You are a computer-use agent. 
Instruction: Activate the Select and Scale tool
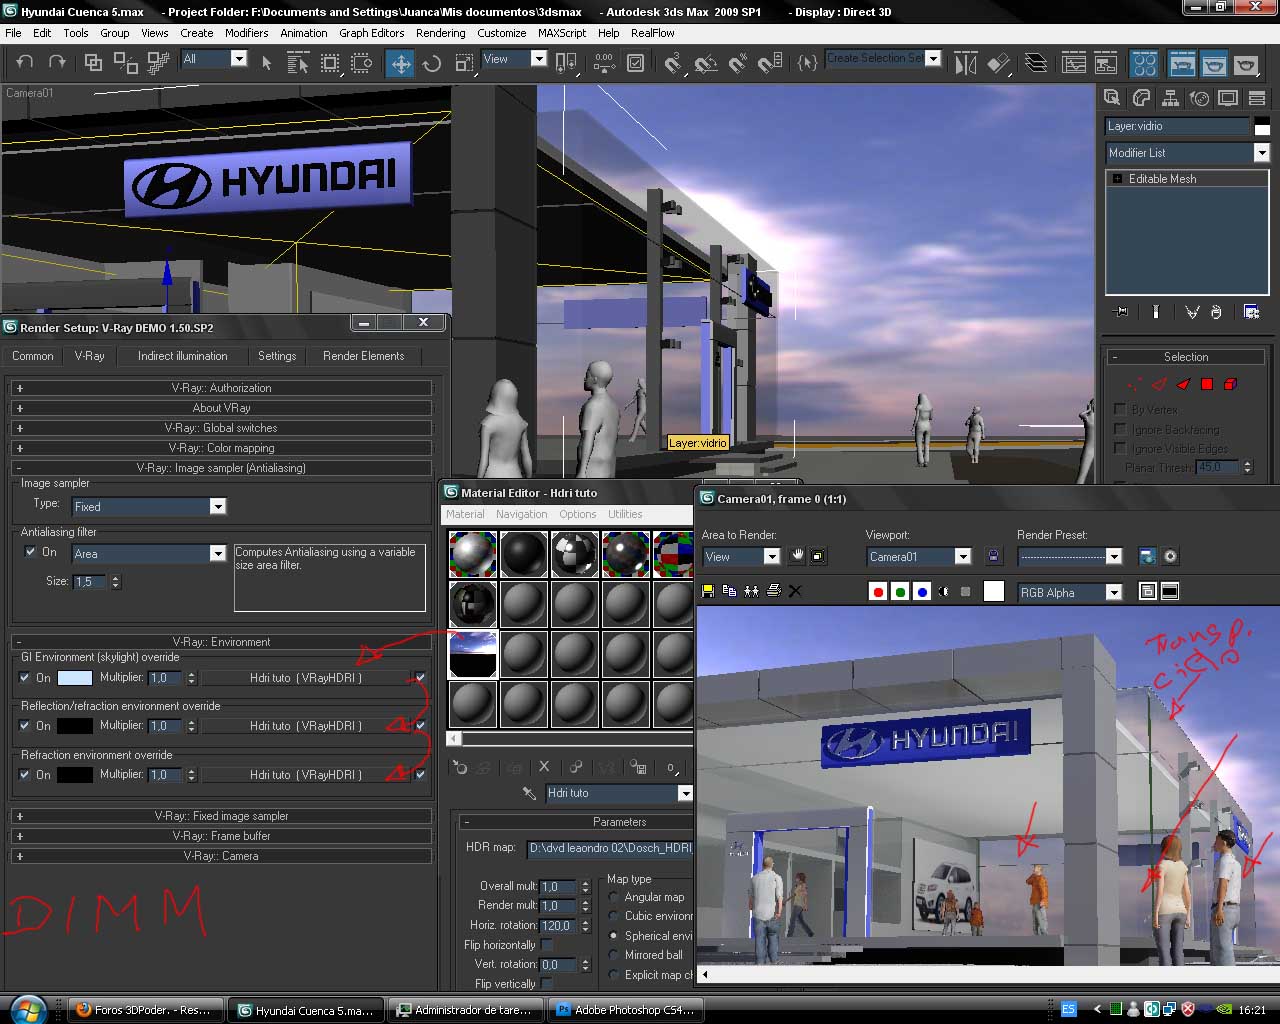[x=464, y=63]
